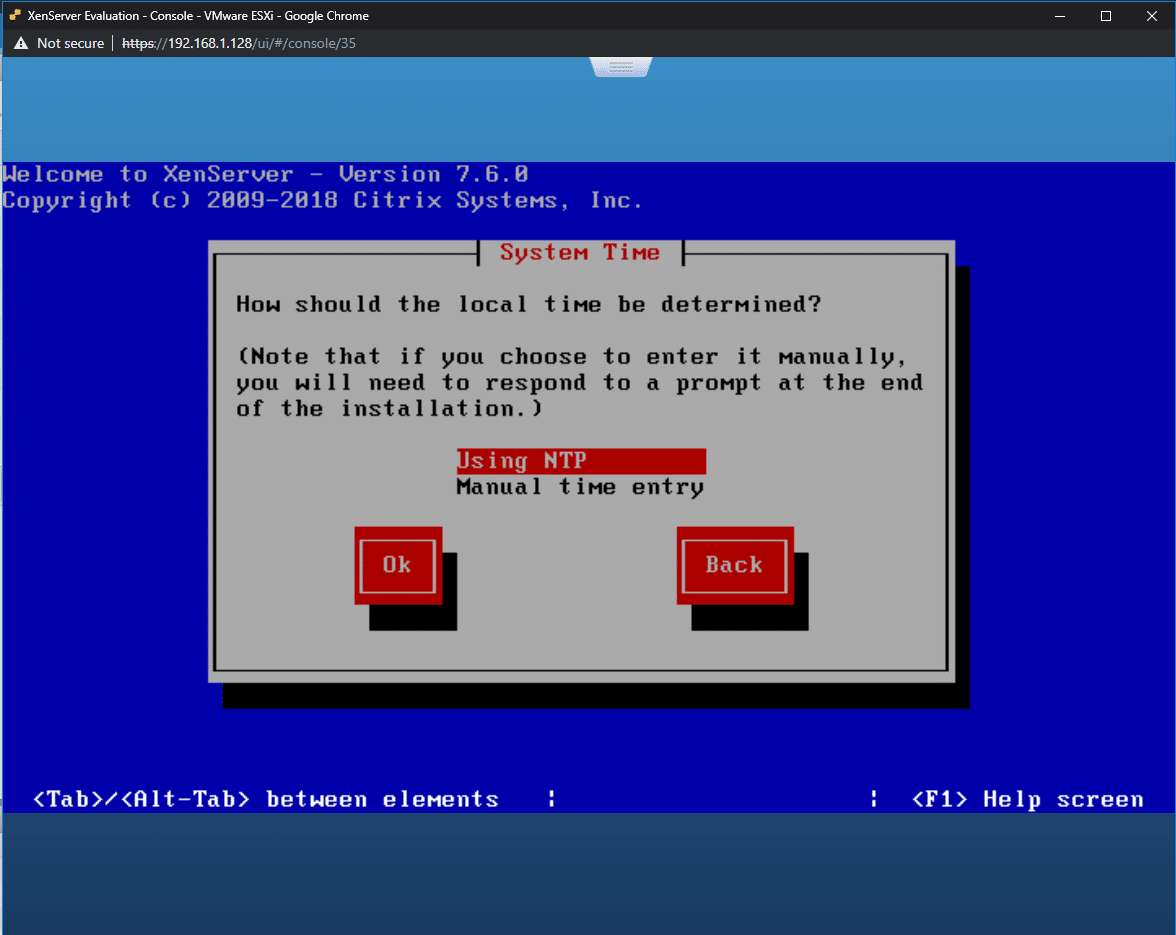Open the console toolbar pull-down handle
Viewport: 1176px width, 935px height.
click(x=621, y=67)
